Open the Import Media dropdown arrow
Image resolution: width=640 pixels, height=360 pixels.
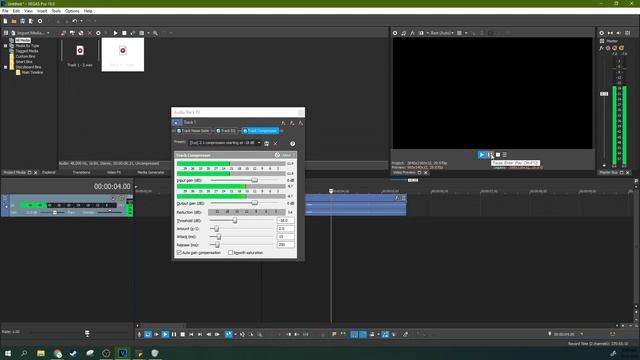tap(48, 33)
